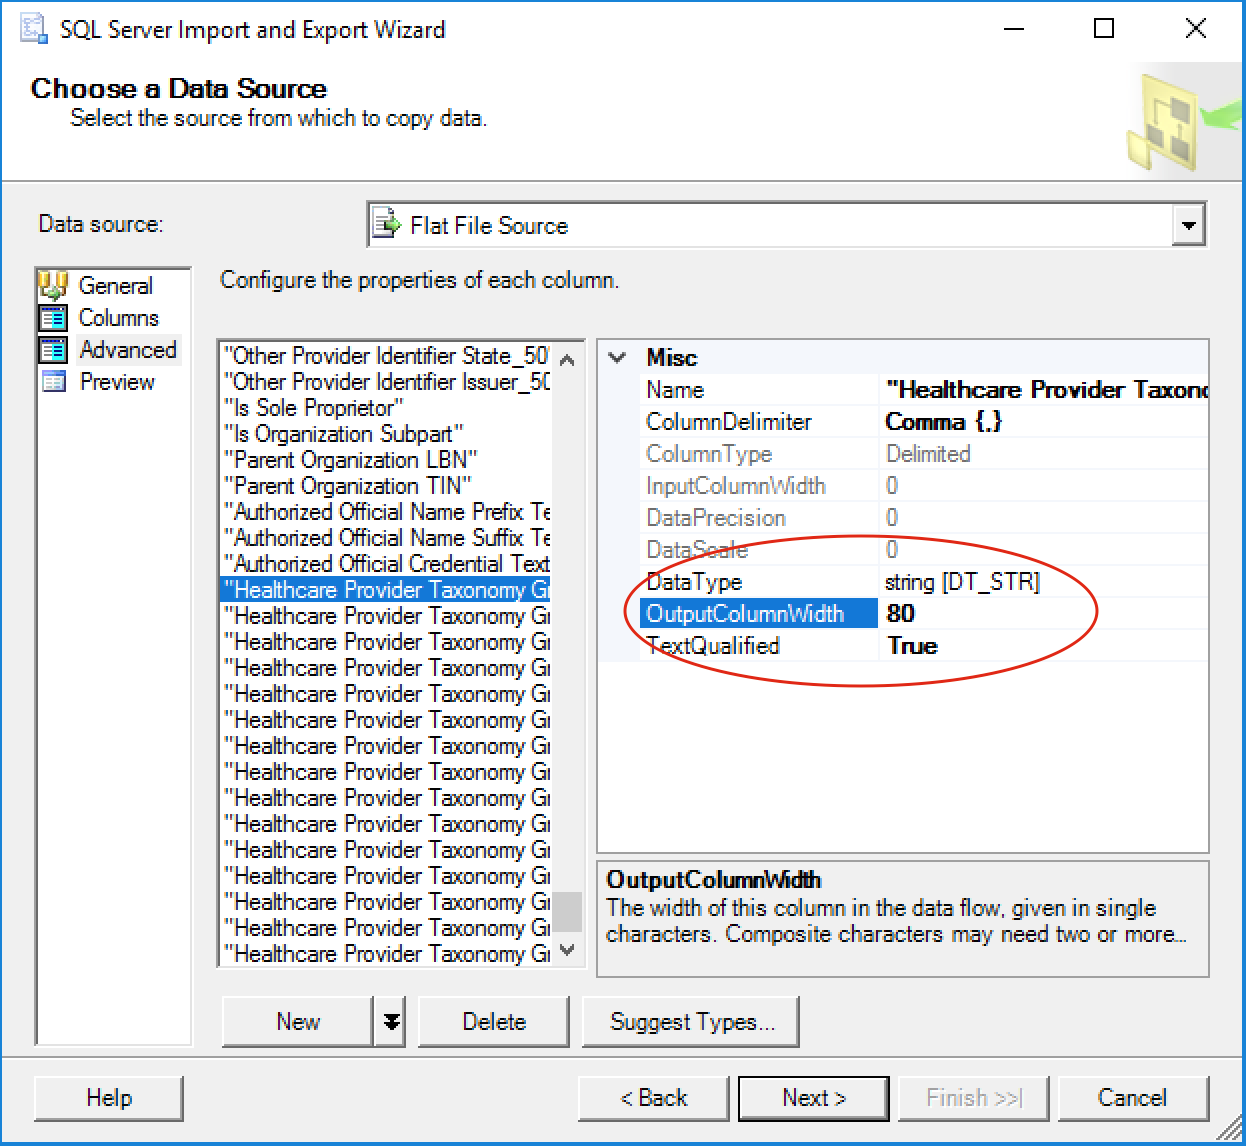Click the wizard icon in the title bar
The width and height of the screenshot is (1246, 1146).
click(31, 28)
